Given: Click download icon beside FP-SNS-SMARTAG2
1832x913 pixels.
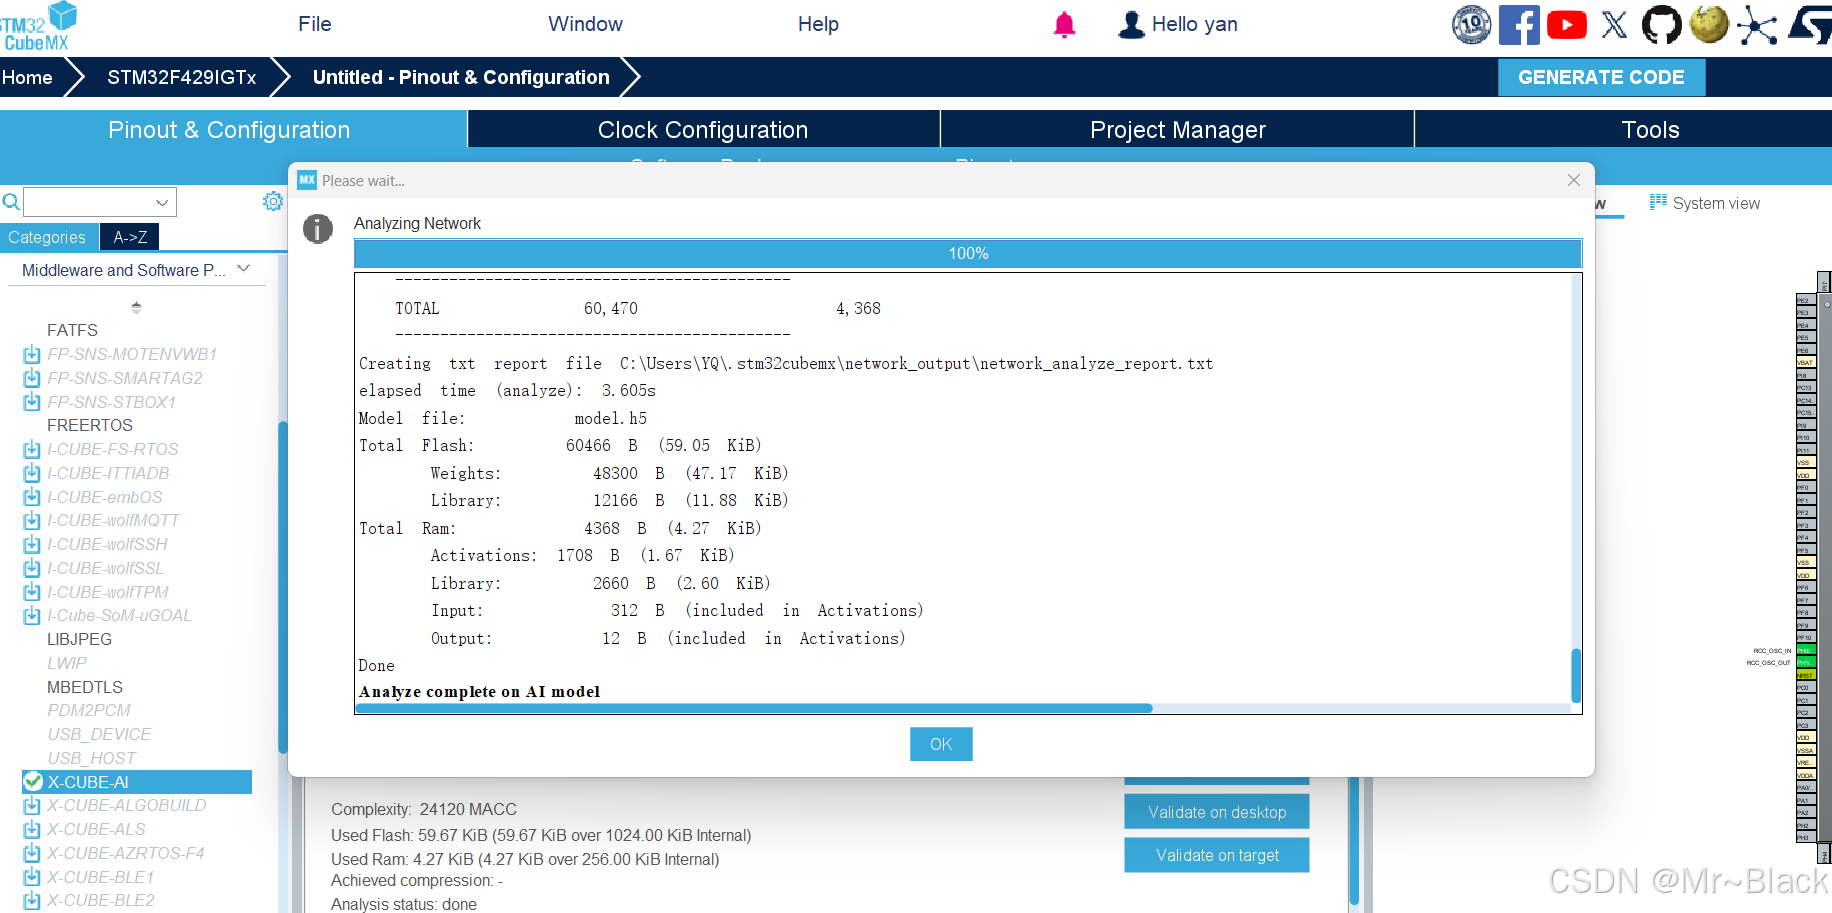Looking at the screenshot, I should (32, 378).
